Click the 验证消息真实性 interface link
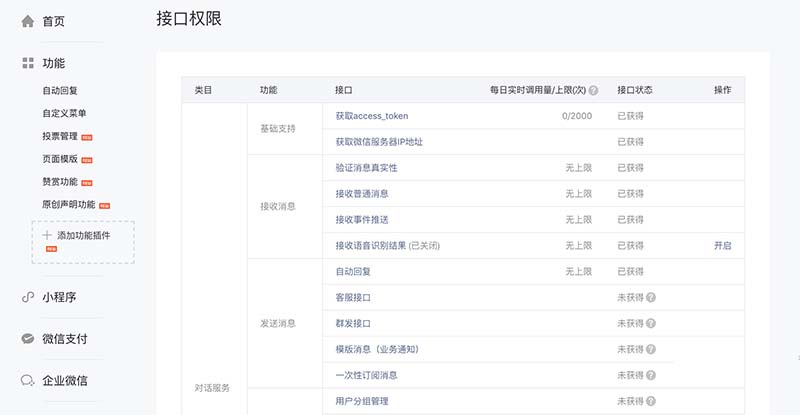This screenshot has width=800, height=415. [366, 168]
